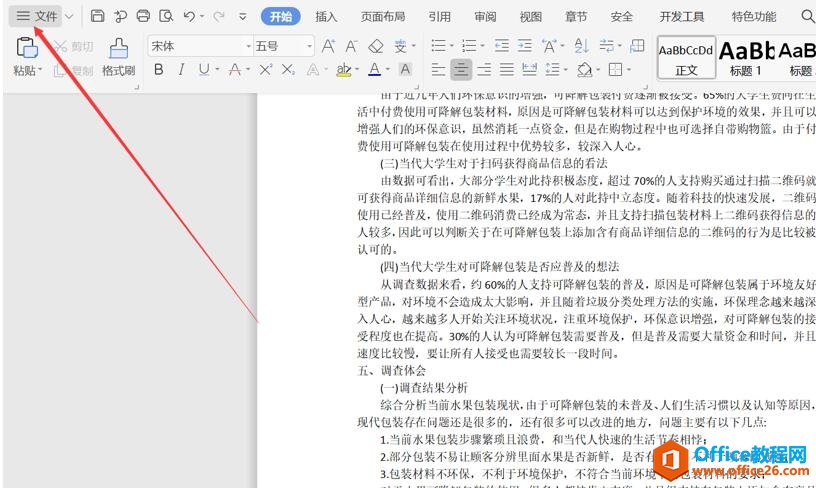Click the Redo arrow icon
Viewport: 816px width, 488px height.
pyautogui.click(x=219, y=16)
